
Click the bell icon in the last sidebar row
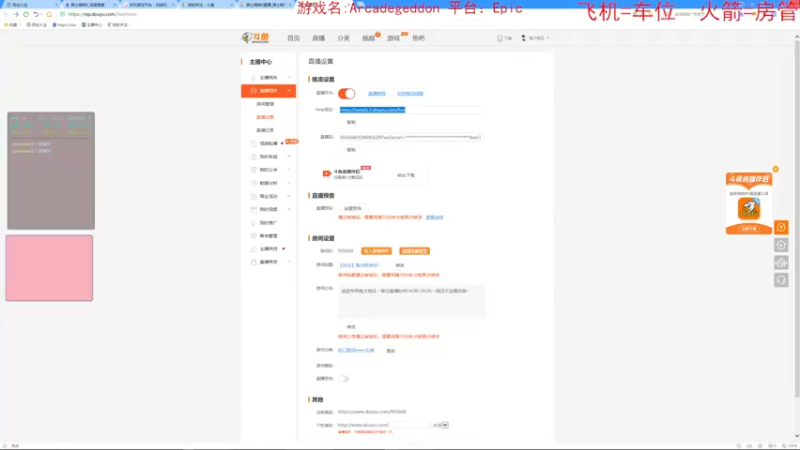[254, 262]
